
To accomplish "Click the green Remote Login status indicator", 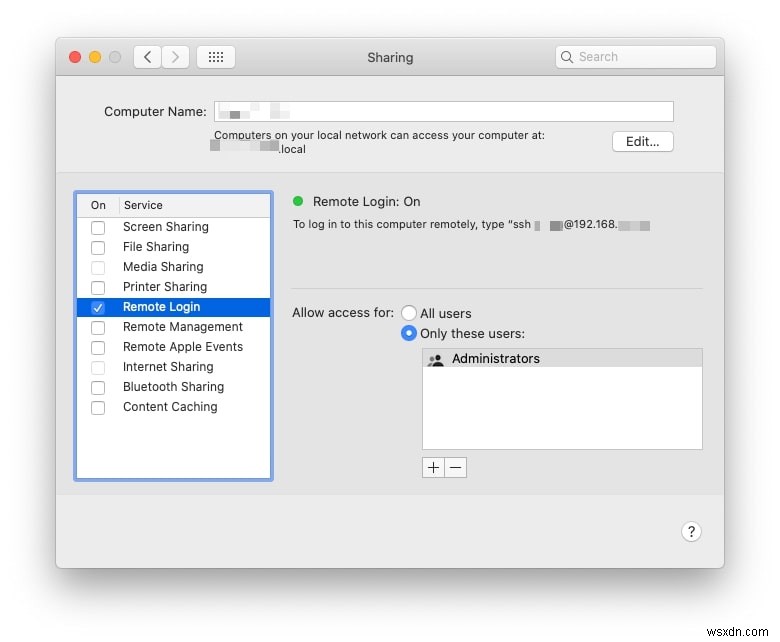I will click(298, 201).
